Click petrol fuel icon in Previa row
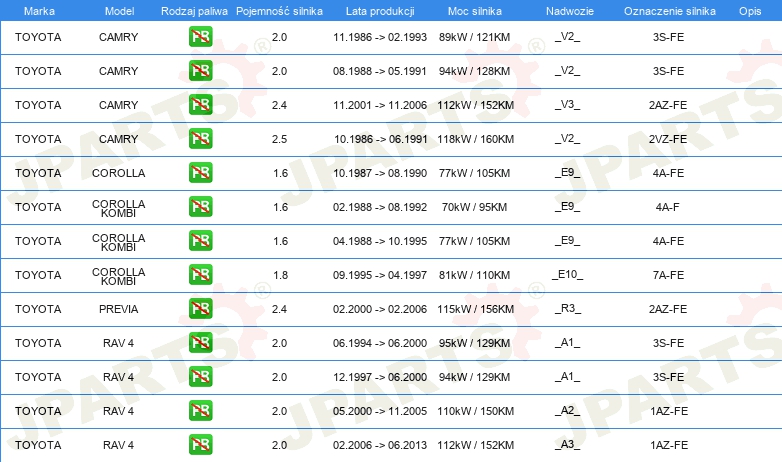The image size is (782, 462). click(200, 308)
